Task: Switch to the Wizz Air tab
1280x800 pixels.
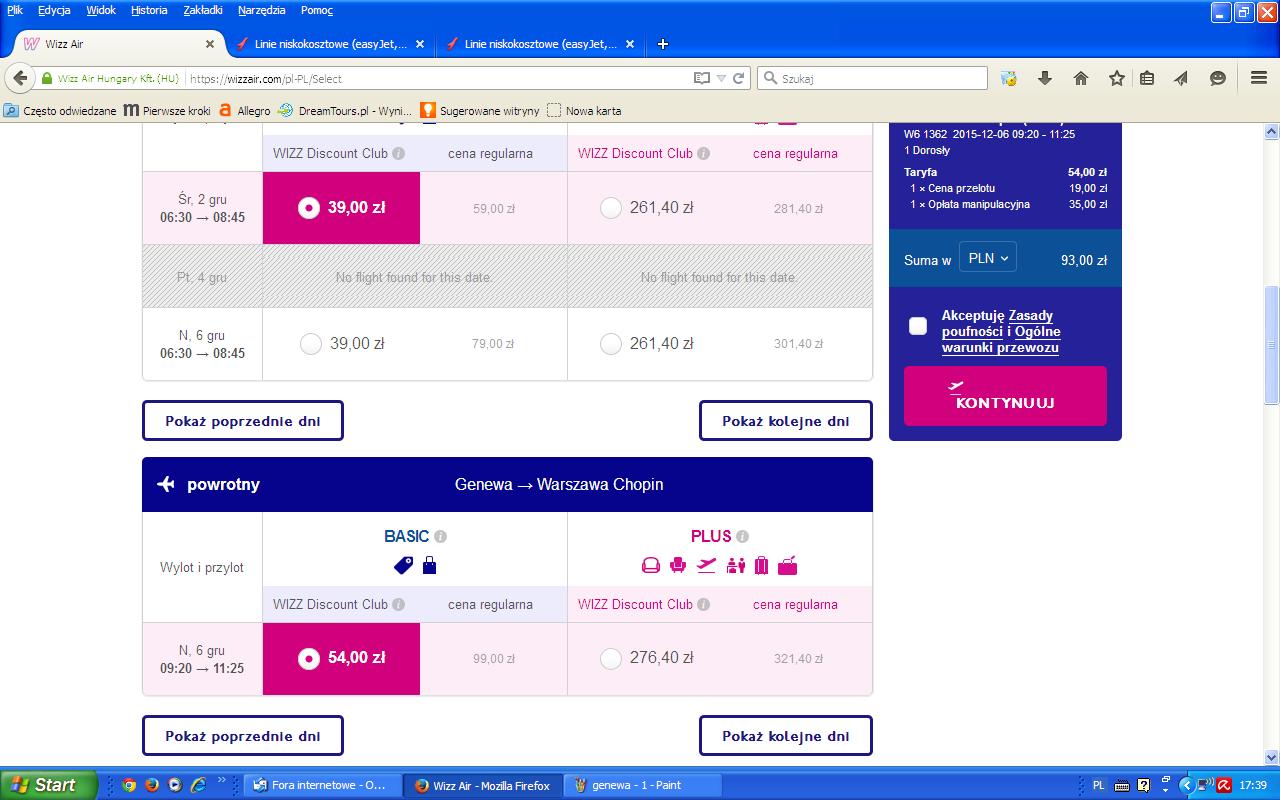Action: pyautogui.click(x=118, y=44)
